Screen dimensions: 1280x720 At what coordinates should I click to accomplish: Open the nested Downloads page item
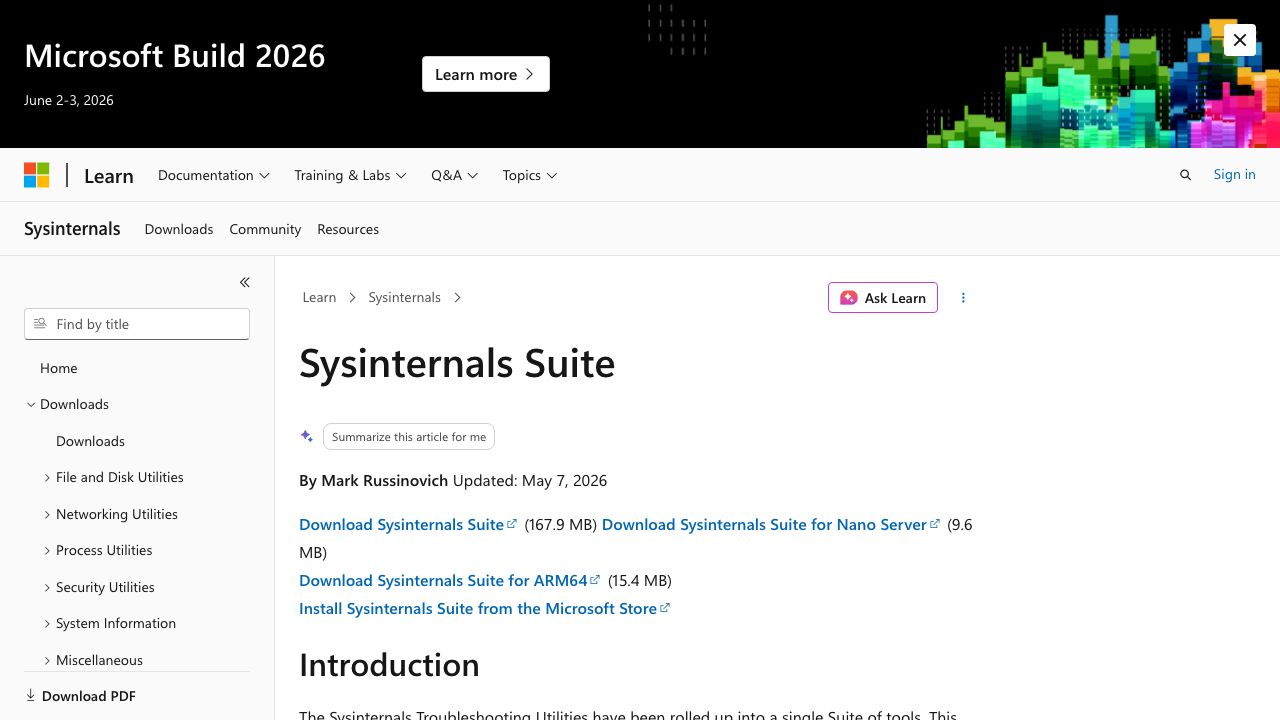(90, 441)
